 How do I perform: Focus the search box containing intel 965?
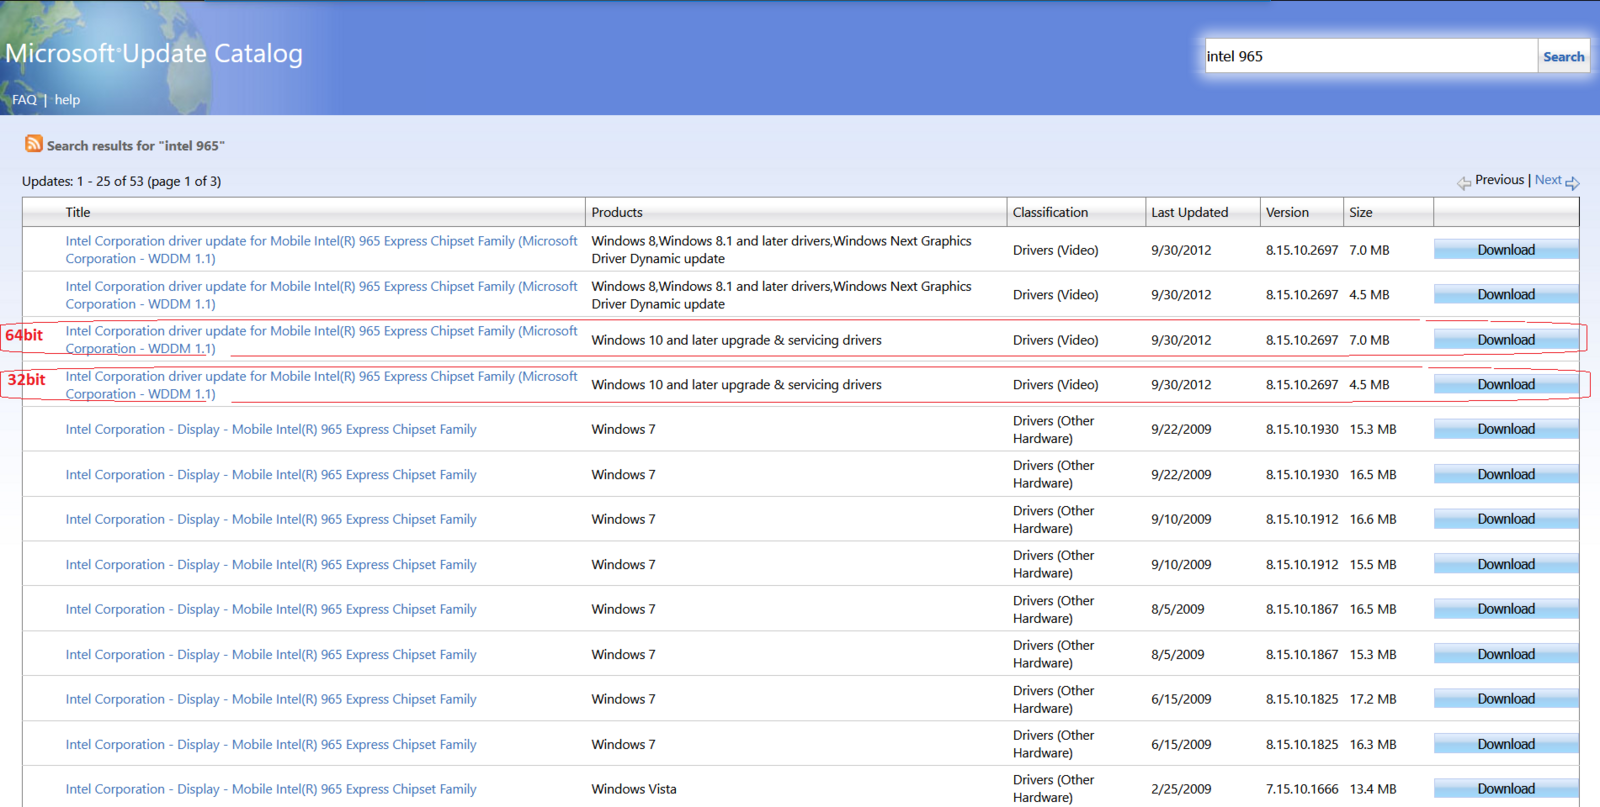tap(1370, 56)
